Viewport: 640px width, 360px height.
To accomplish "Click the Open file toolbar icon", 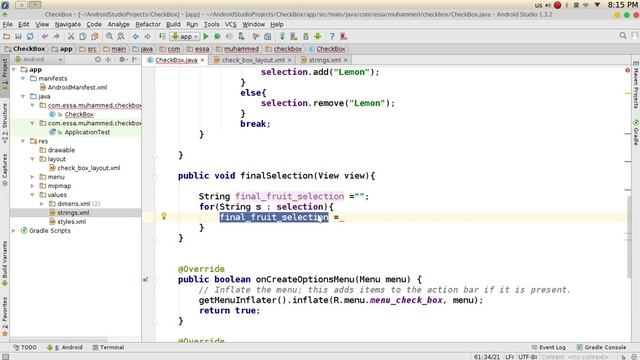I will 7,36.
